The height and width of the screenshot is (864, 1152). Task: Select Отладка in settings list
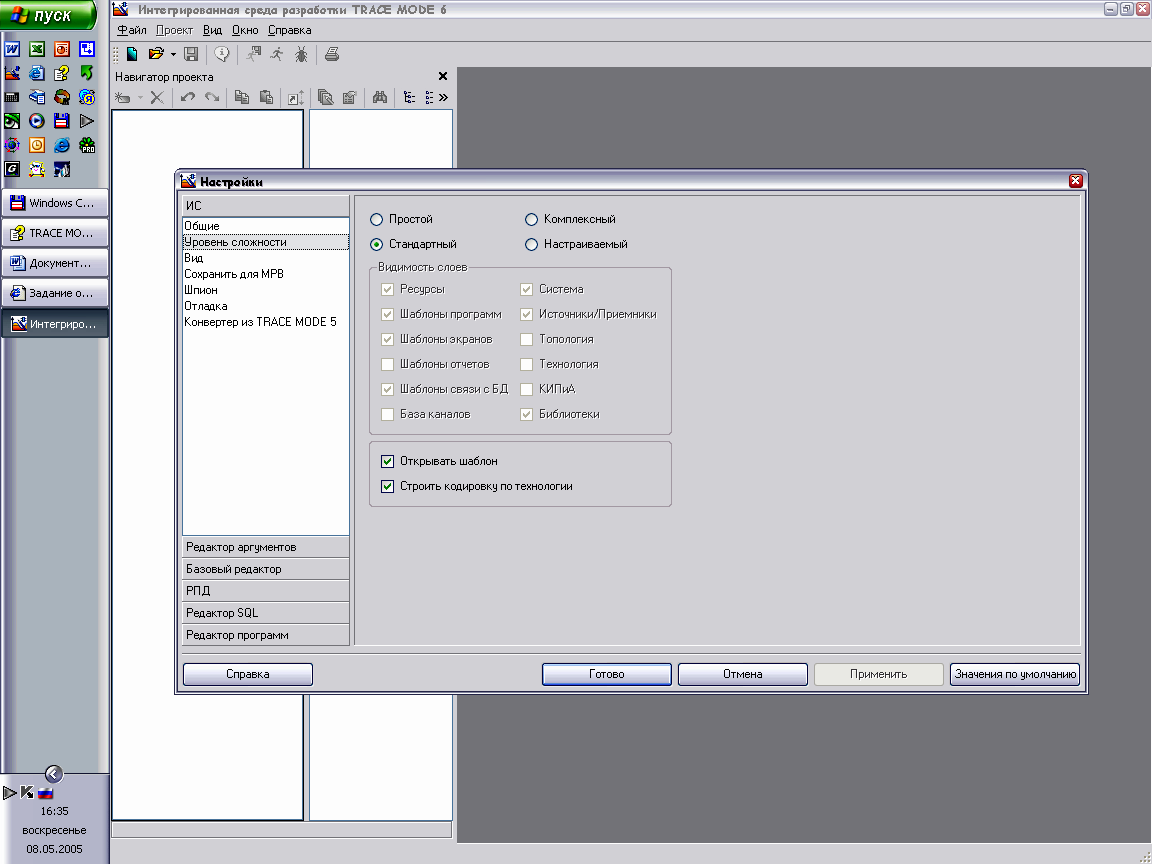click(265, 306)
